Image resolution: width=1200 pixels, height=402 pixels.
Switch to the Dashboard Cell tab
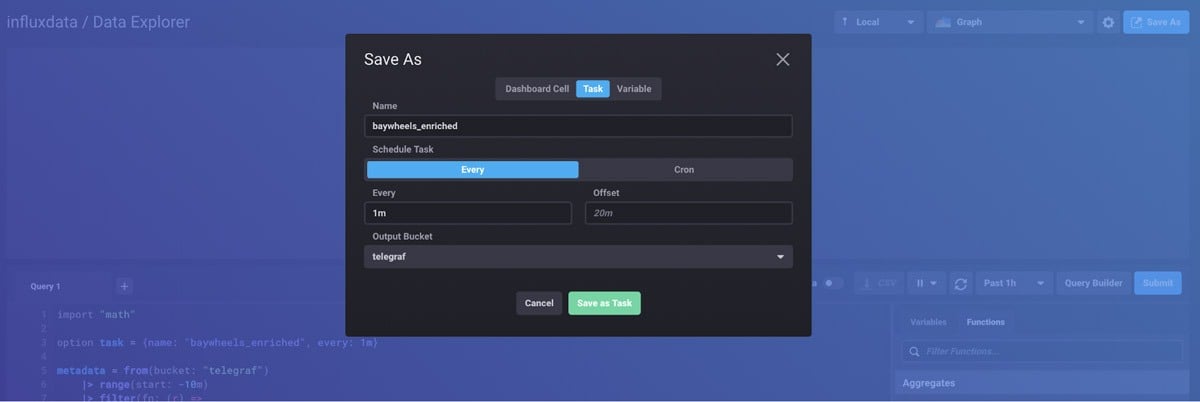[x=536, y=89]
